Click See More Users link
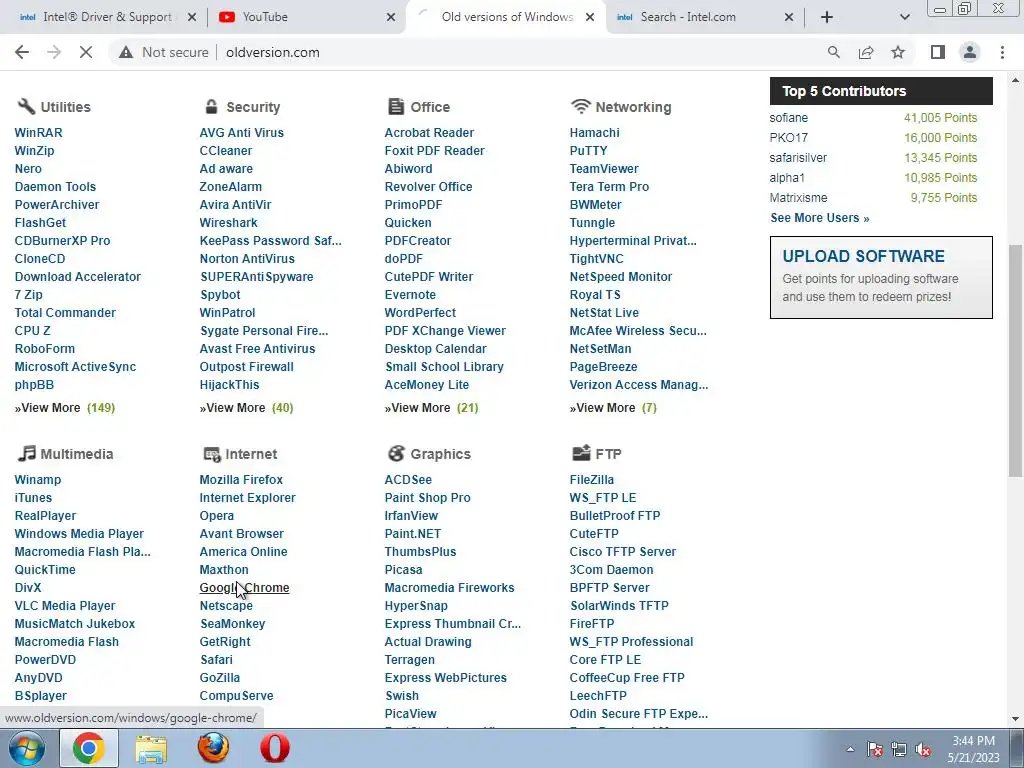Image resolution: width=1024 pixels, height=768 pixels. [x=820, y=218]
